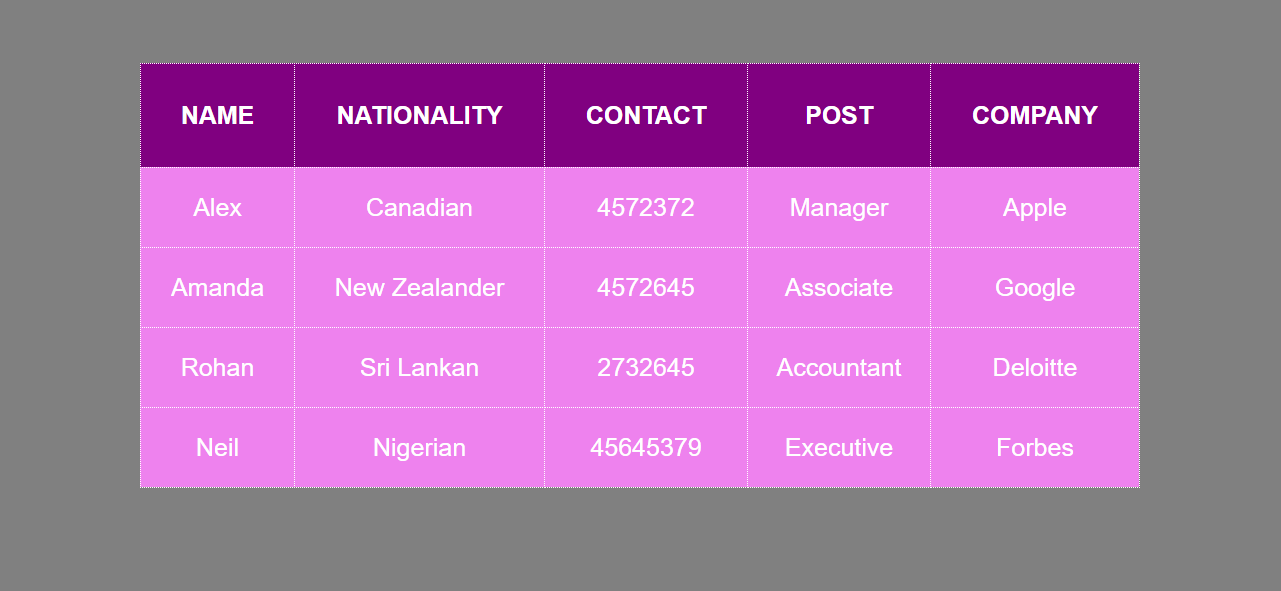The image size is (1281, 591).
Task: Click the NAME column header
Action: 217,115
